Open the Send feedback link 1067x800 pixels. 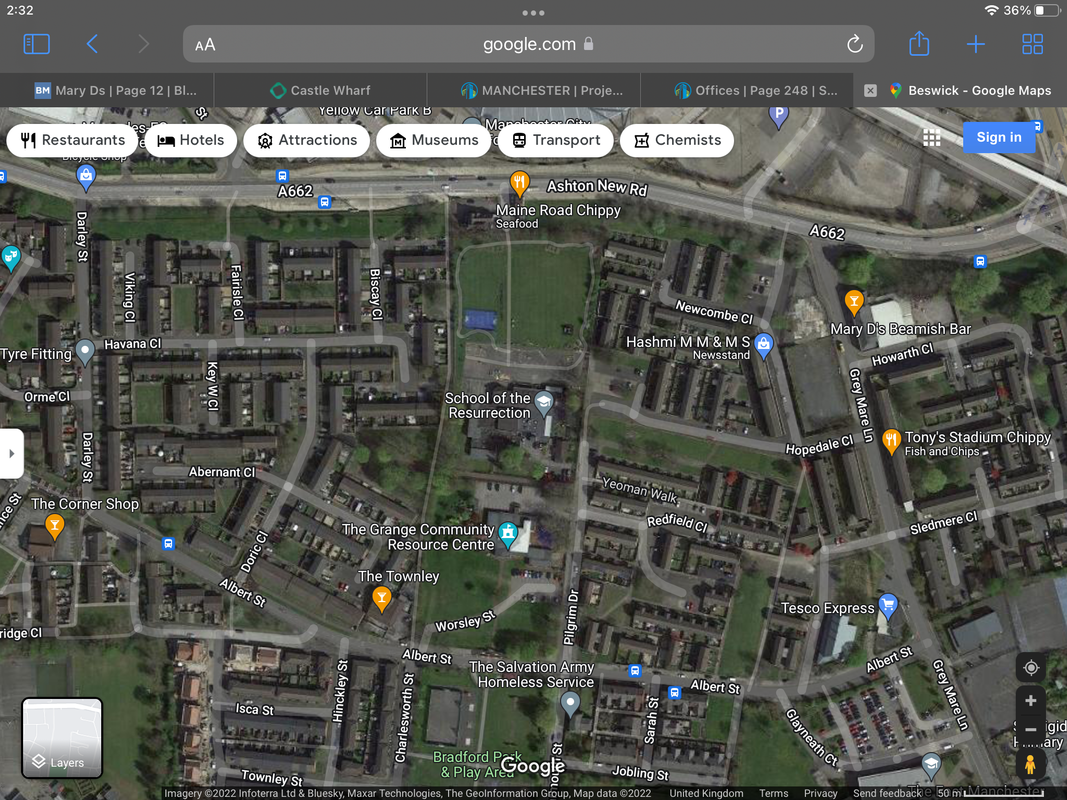tap(887, 793)
